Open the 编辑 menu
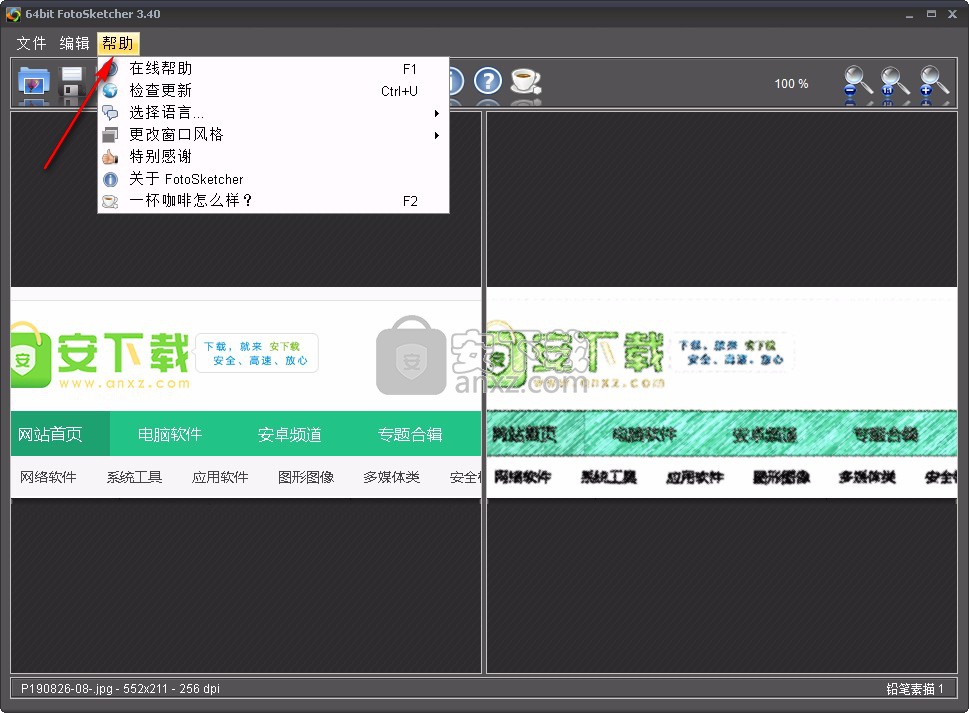Image resolution: width=969 pixels, height=713 pixels. (x=74, y=43)
